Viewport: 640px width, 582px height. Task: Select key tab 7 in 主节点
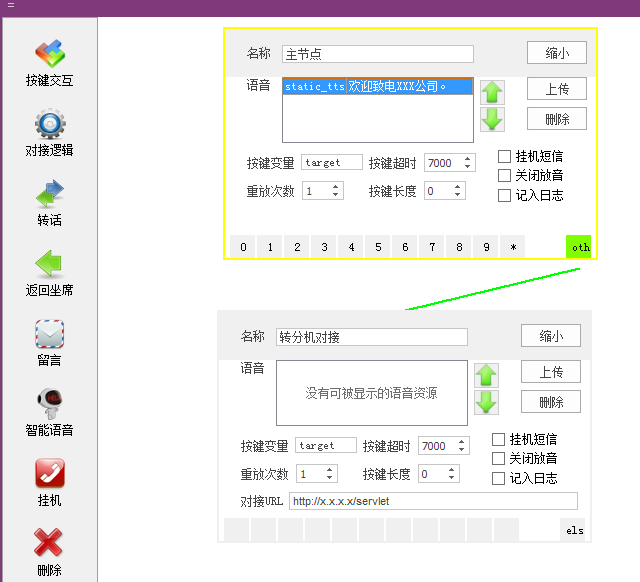tap(432, 247)
